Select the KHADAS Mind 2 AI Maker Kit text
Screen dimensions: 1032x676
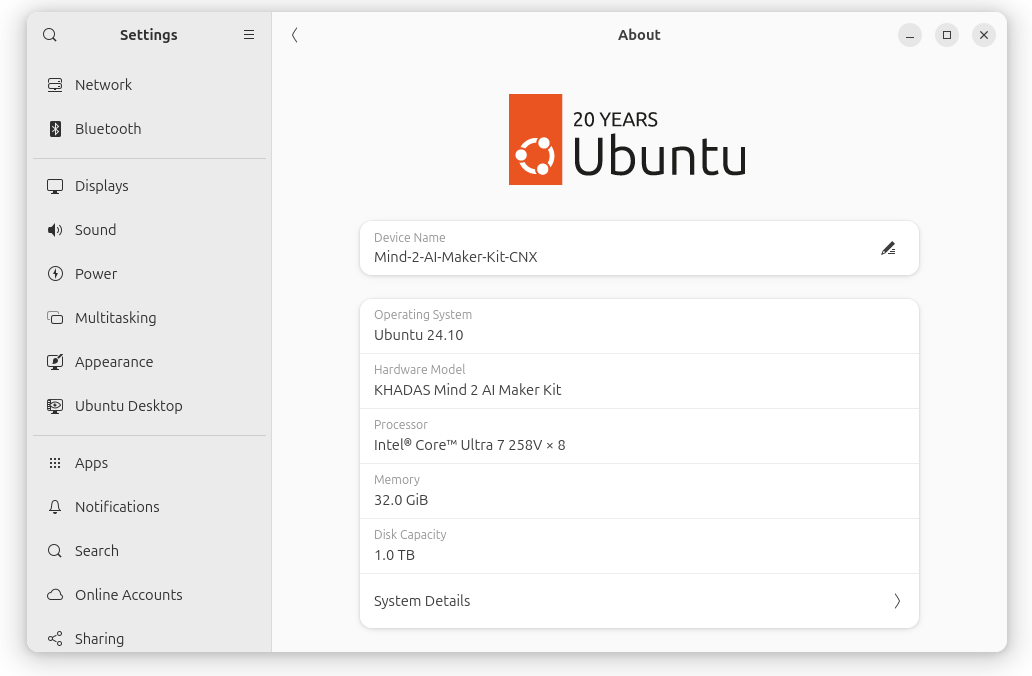(x=467, y=390)
